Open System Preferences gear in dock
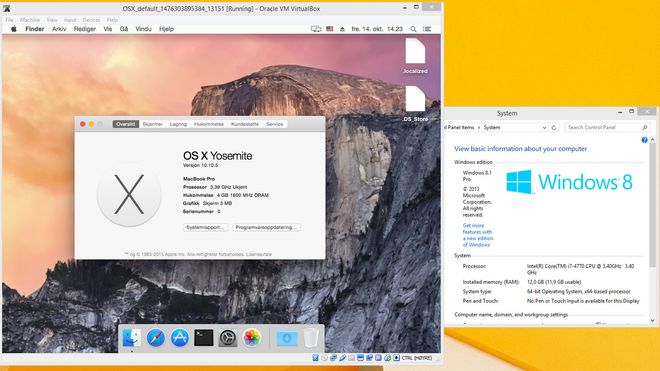 228,338
